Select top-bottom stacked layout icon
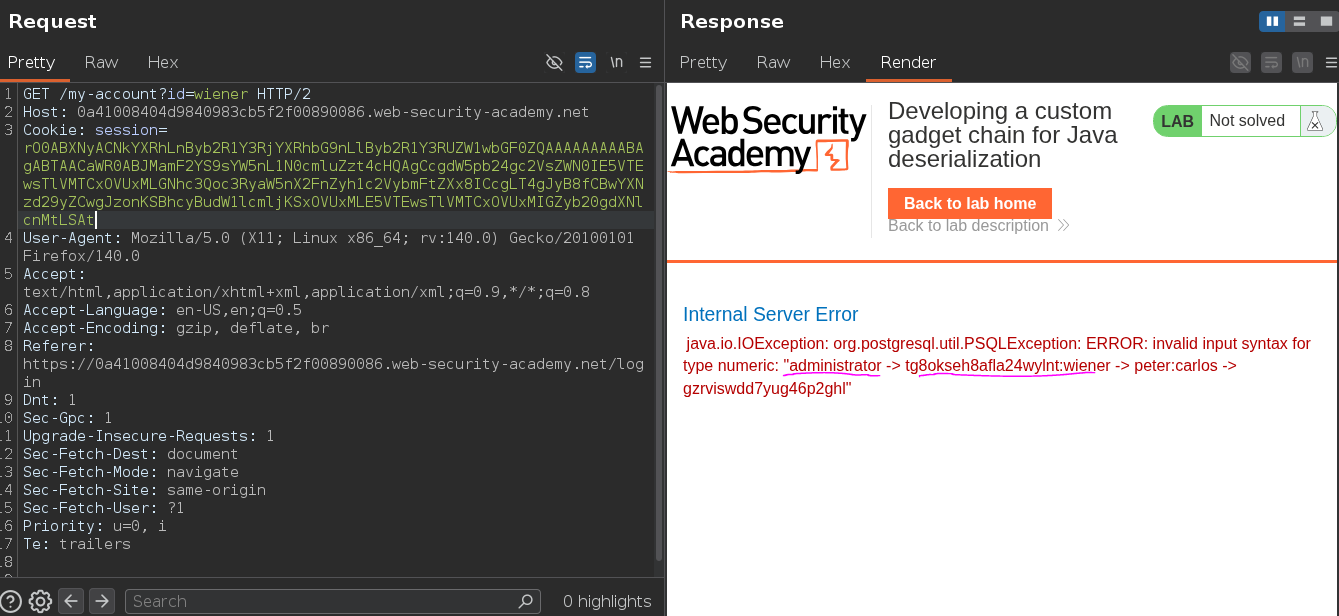The image size is (1339, 616). click(1298, 21)
